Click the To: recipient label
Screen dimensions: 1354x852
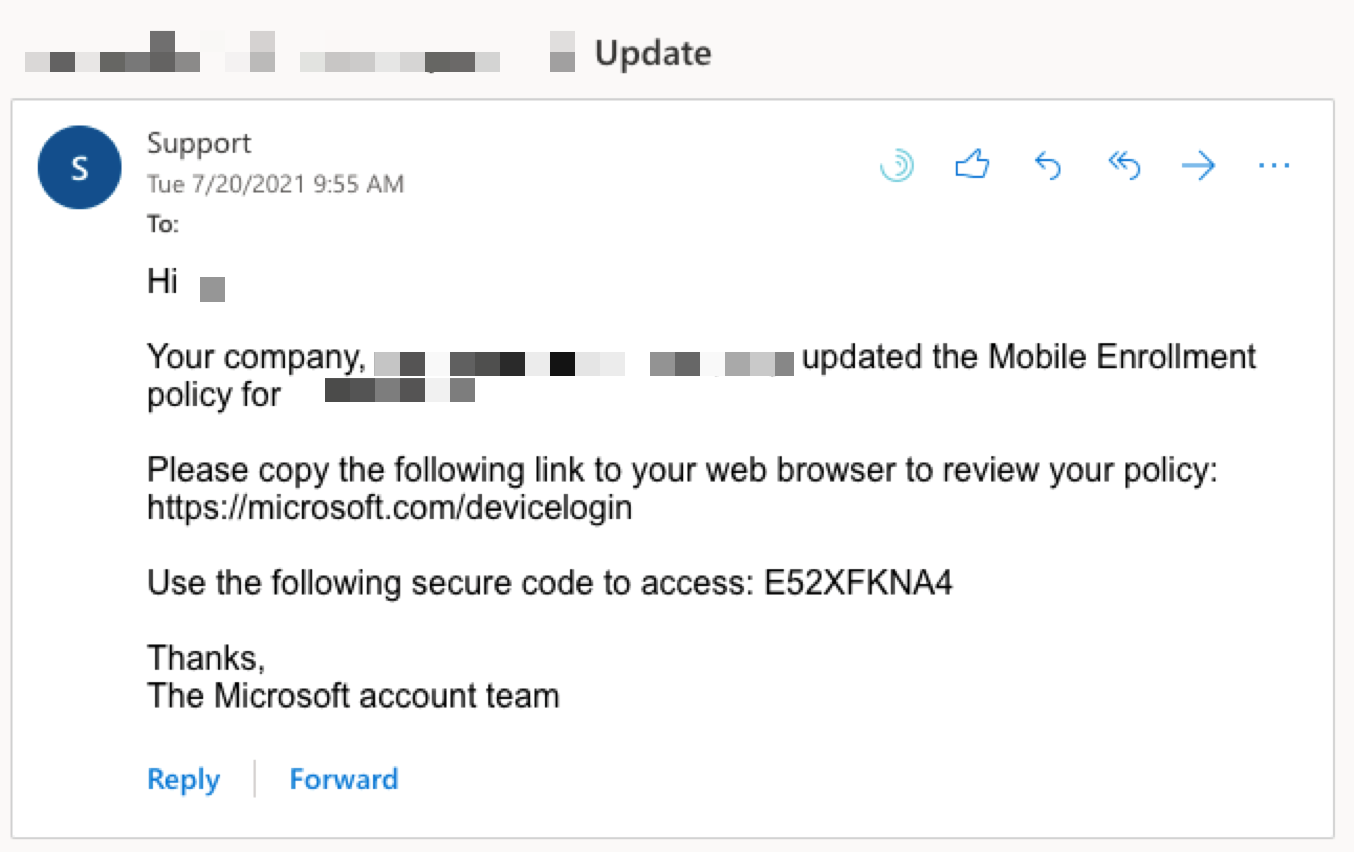(163, 225)
